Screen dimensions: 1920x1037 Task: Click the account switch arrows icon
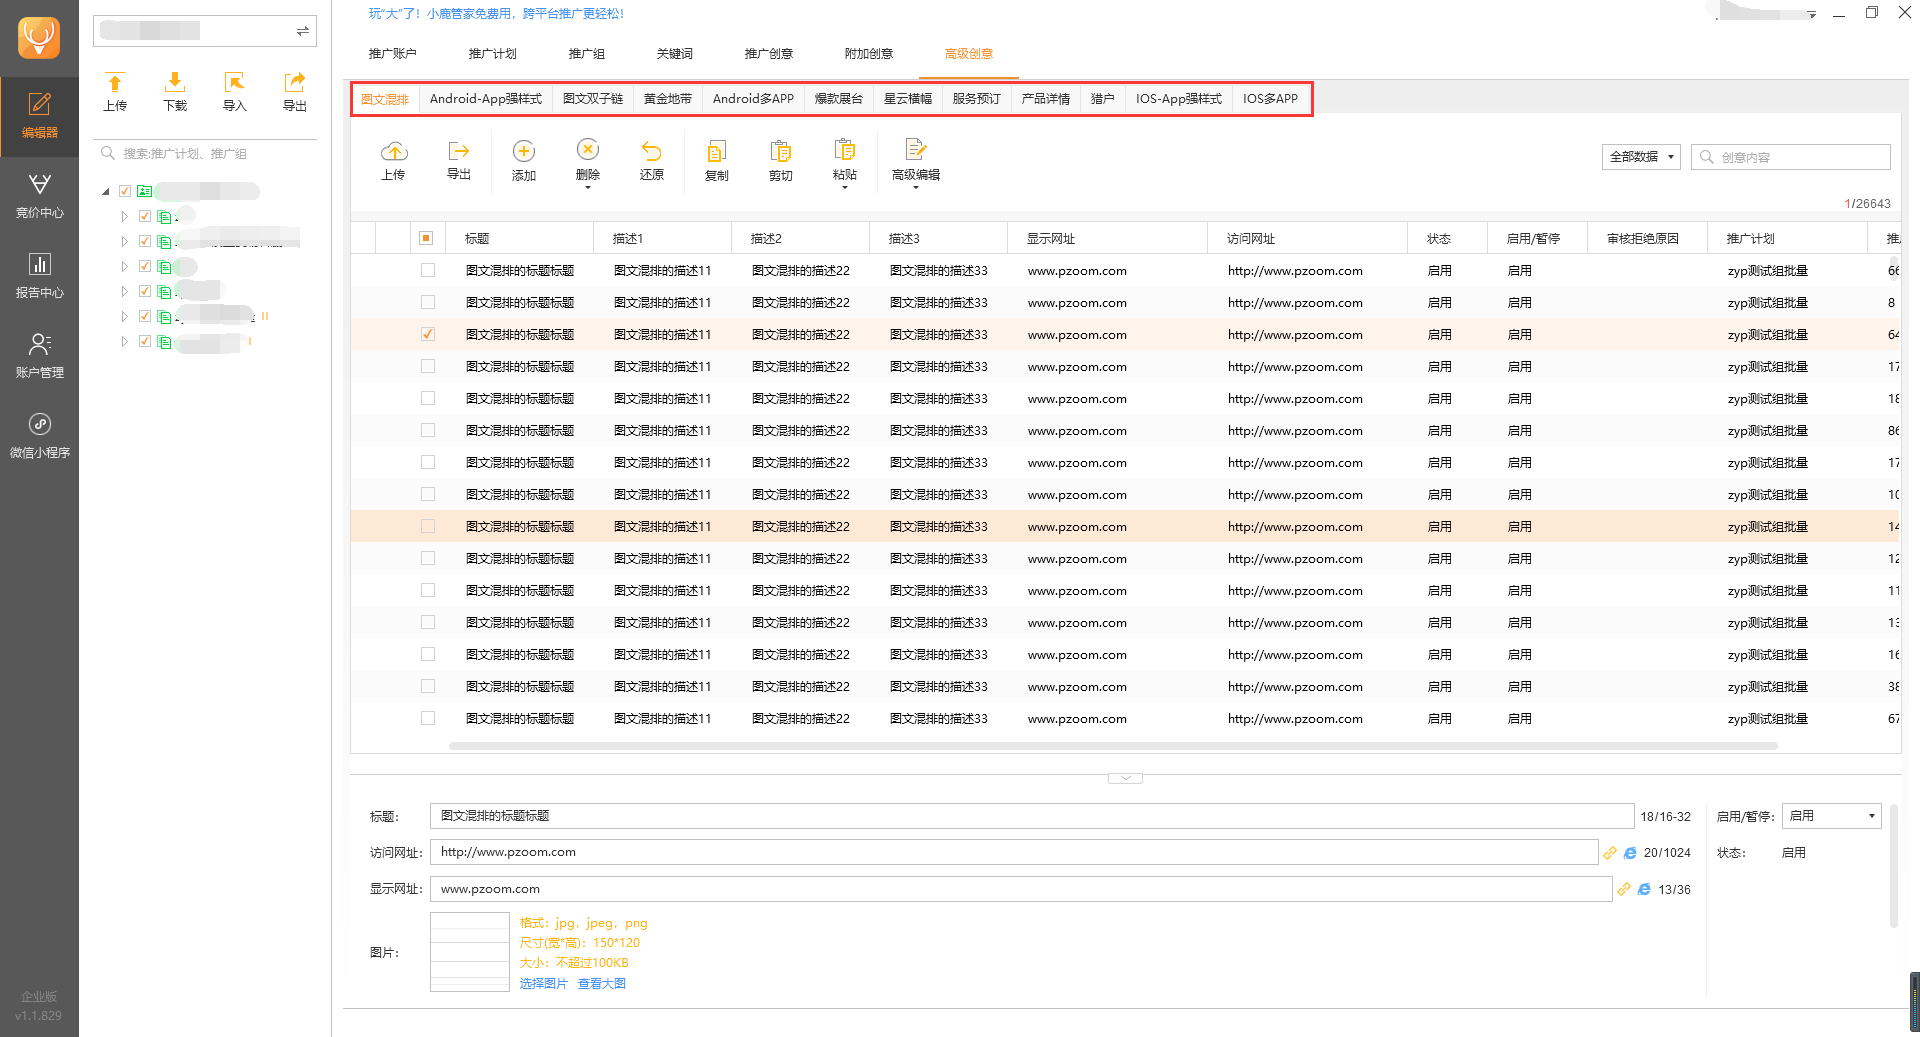302,31
